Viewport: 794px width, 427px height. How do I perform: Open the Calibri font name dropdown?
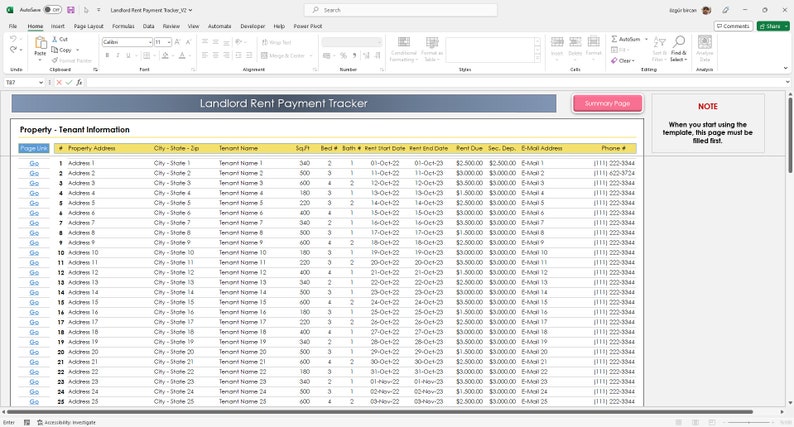pos(150,42)
